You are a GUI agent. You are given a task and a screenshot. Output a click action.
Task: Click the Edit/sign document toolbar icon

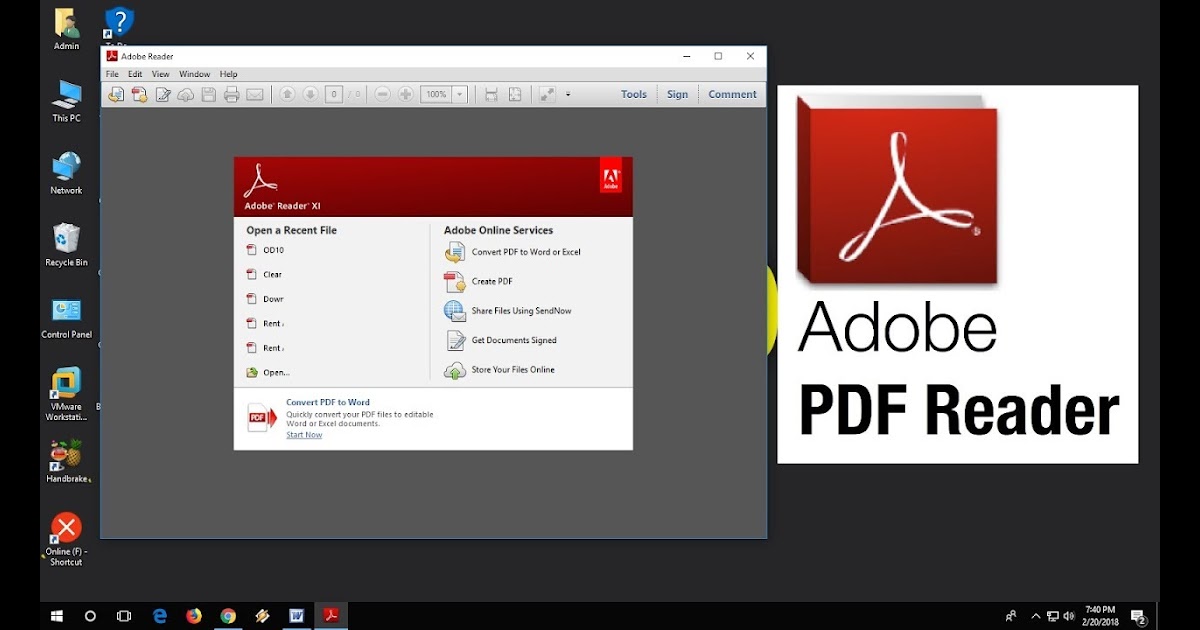pos(163,94)
